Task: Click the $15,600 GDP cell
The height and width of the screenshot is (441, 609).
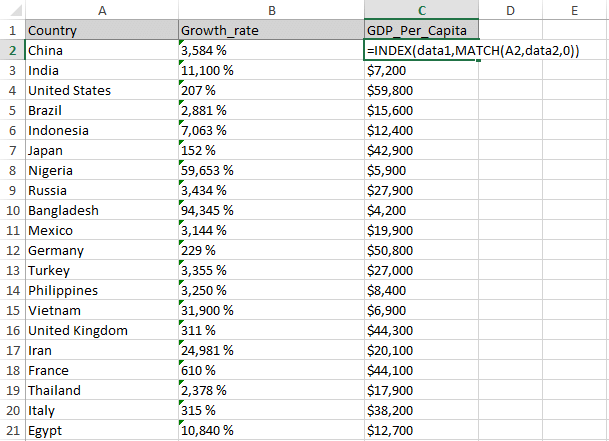Action: [421, 110]
